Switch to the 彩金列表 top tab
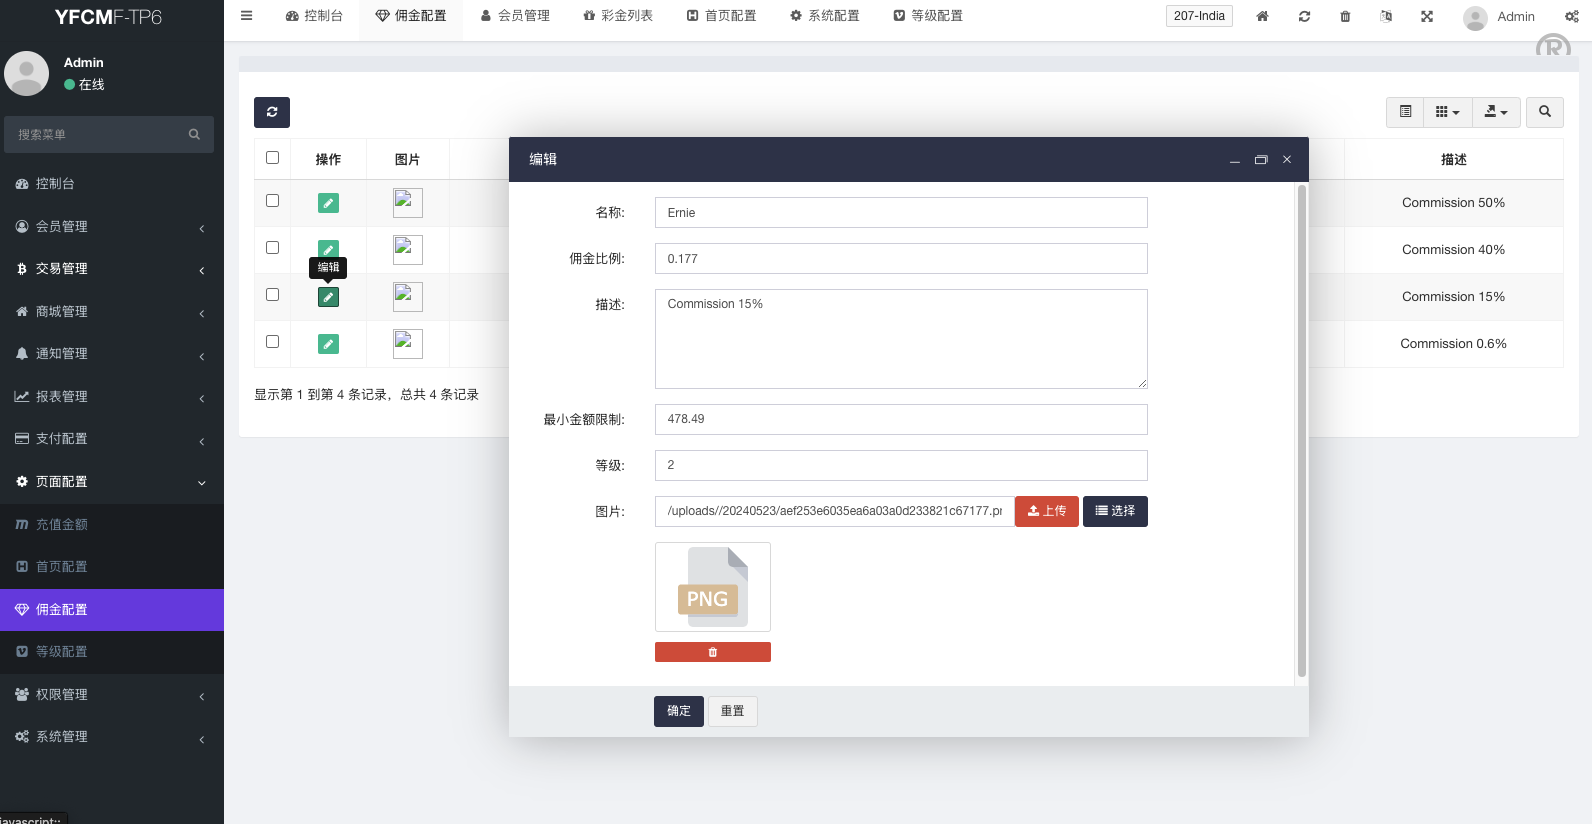Viewport: 1592px width, 824px height. tap(618, 16)
